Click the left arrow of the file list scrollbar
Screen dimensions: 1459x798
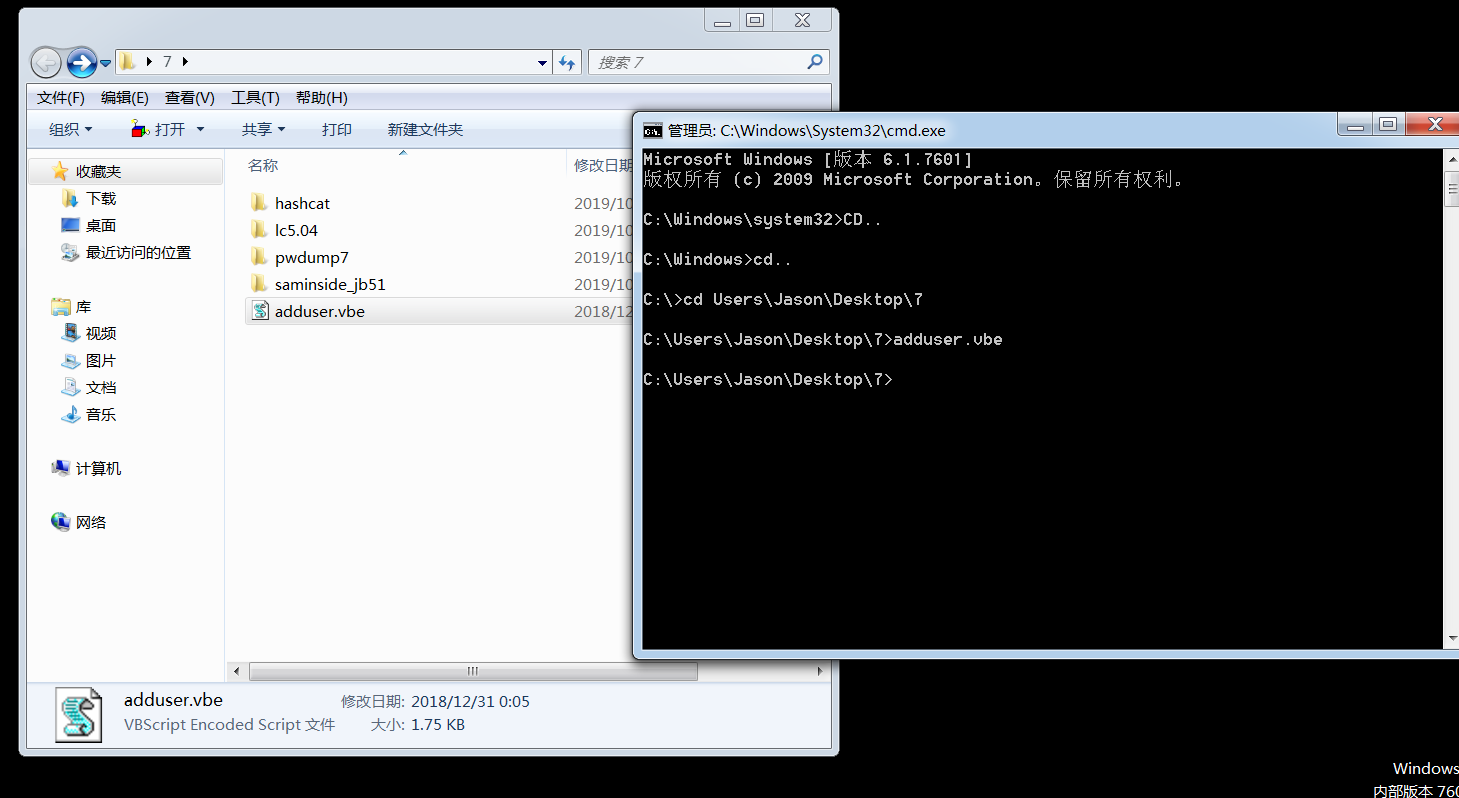coord(237,672)
